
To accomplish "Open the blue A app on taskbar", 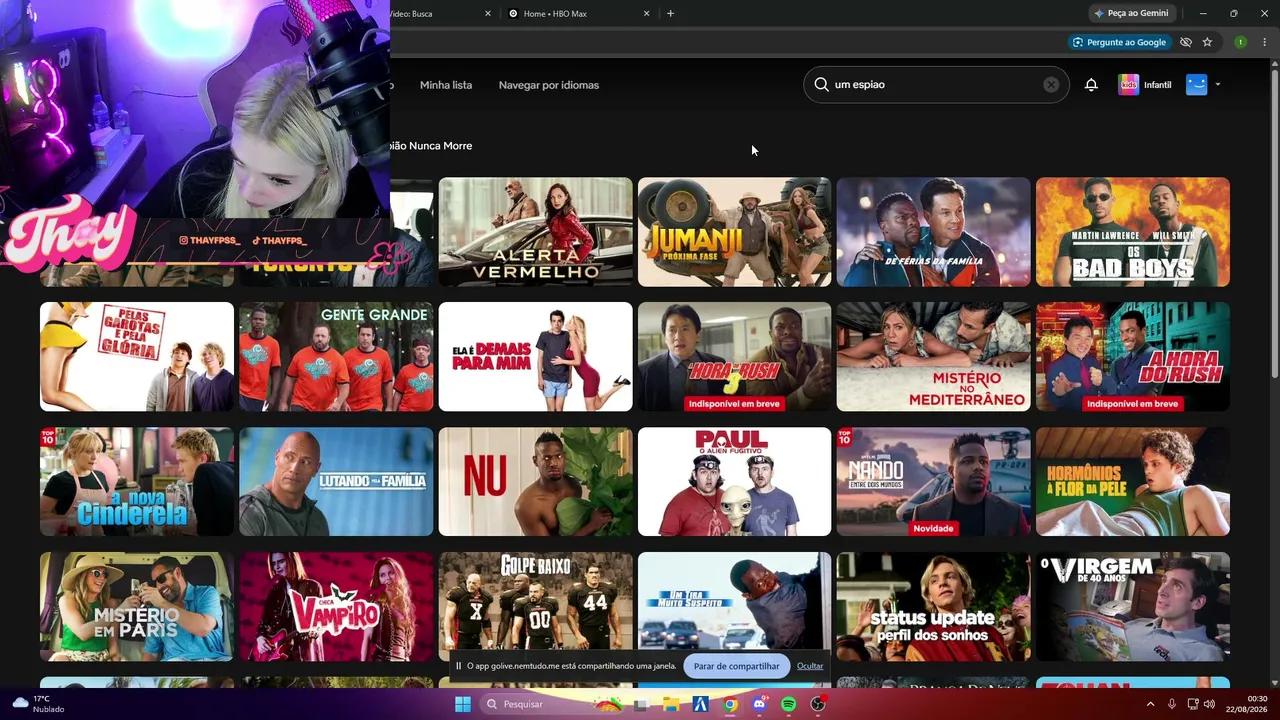I will click(x=700, y=704).
